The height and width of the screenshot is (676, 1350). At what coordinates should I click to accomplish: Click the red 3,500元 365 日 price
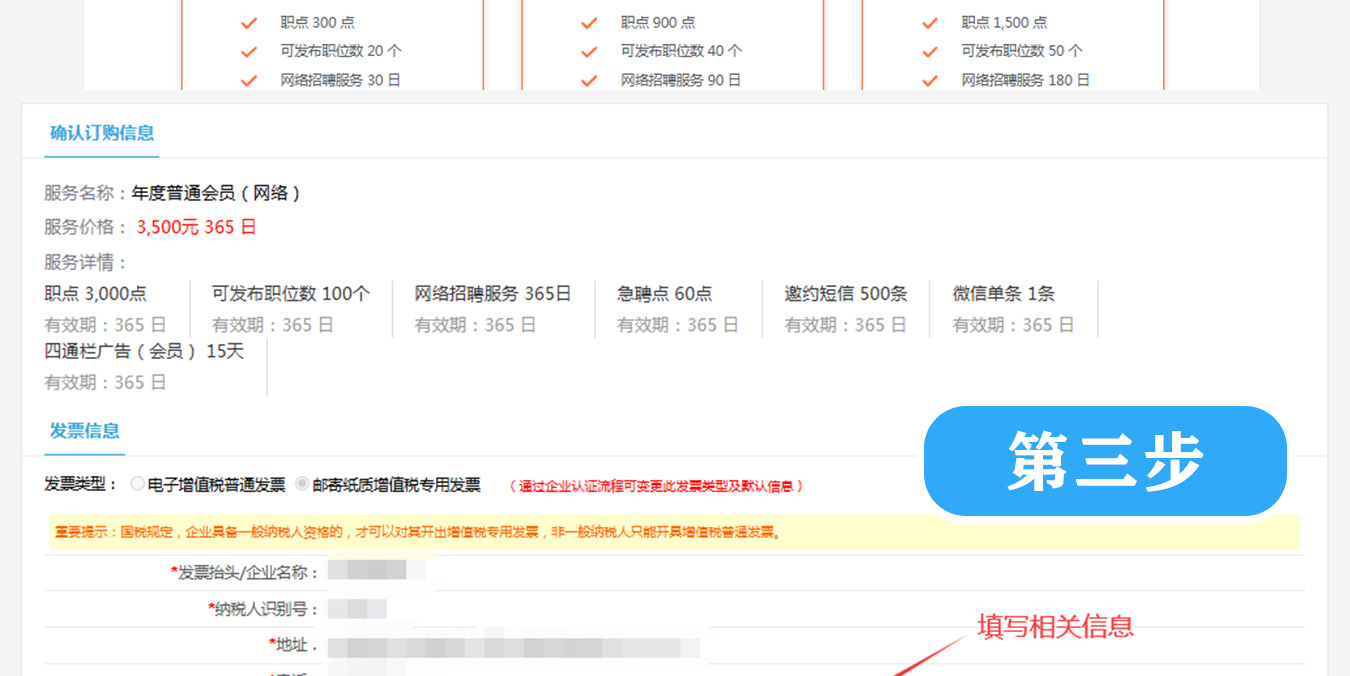(x=196, y=227)
